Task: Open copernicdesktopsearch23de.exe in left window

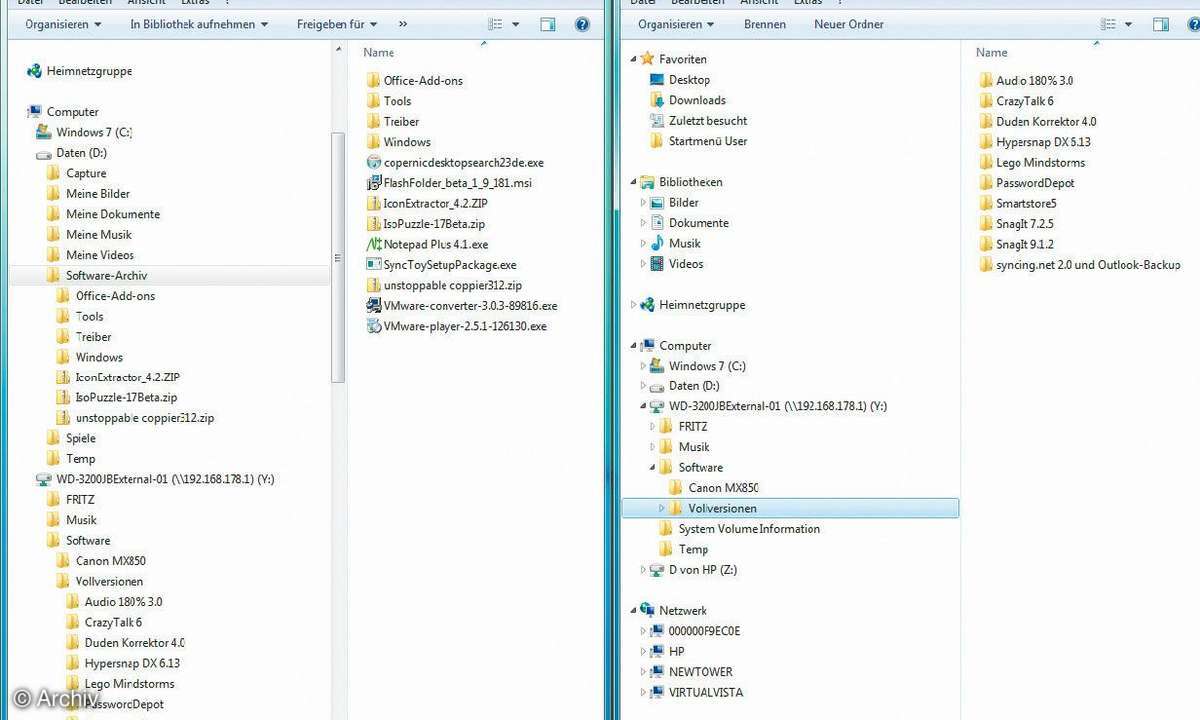Action: click(455, 162)
